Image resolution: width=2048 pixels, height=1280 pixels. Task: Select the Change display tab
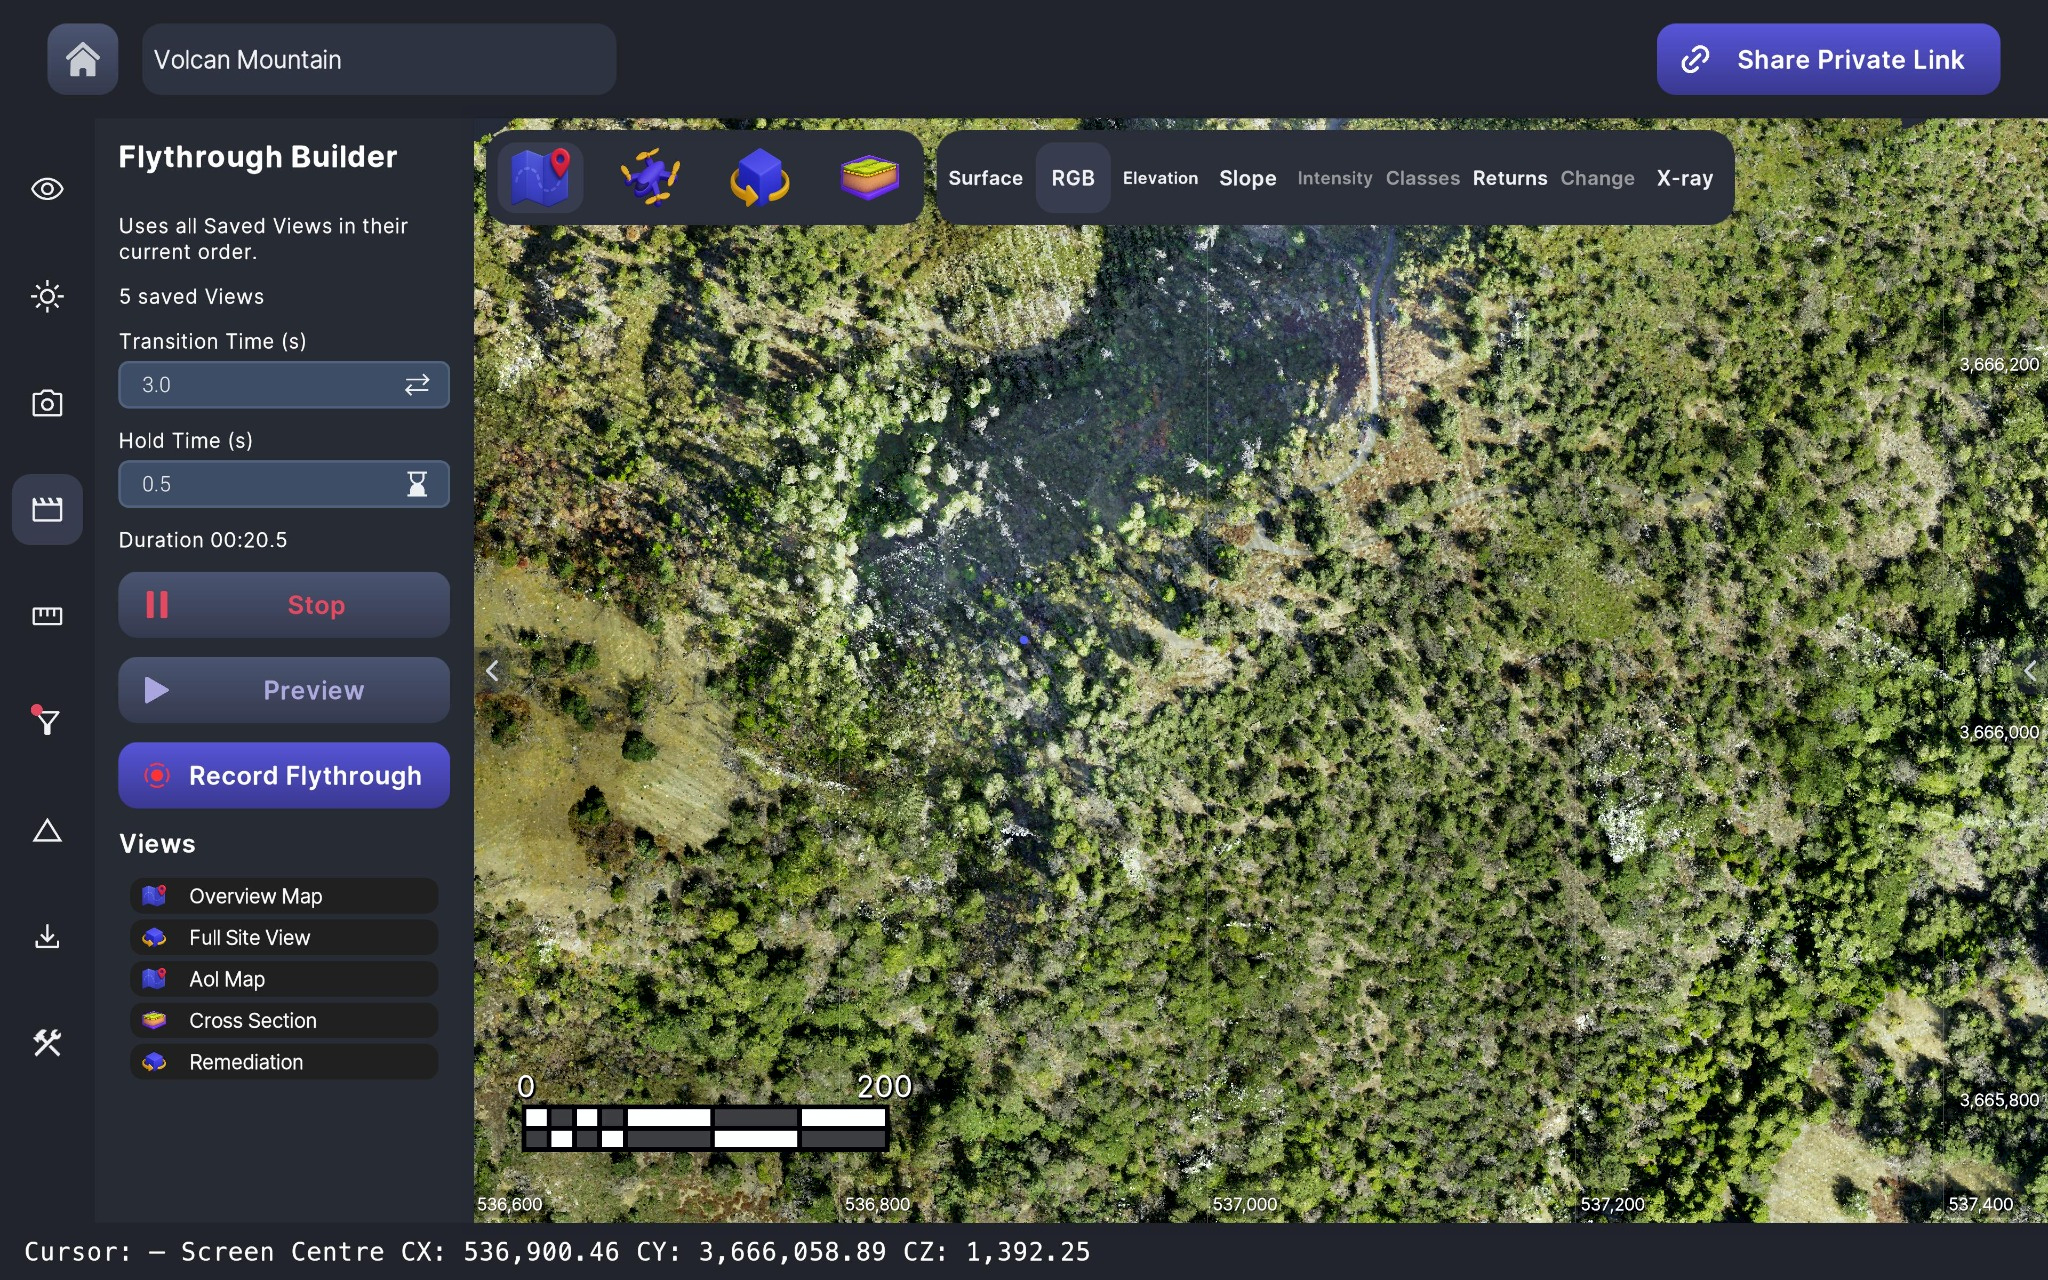click(x=1597, y=178)
